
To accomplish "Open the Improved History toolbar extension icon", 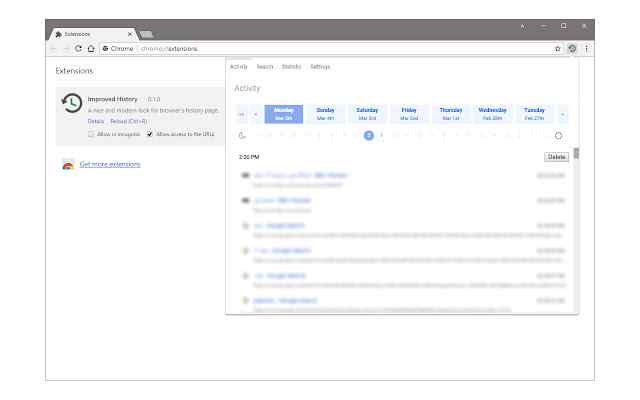I will [572, 49].
